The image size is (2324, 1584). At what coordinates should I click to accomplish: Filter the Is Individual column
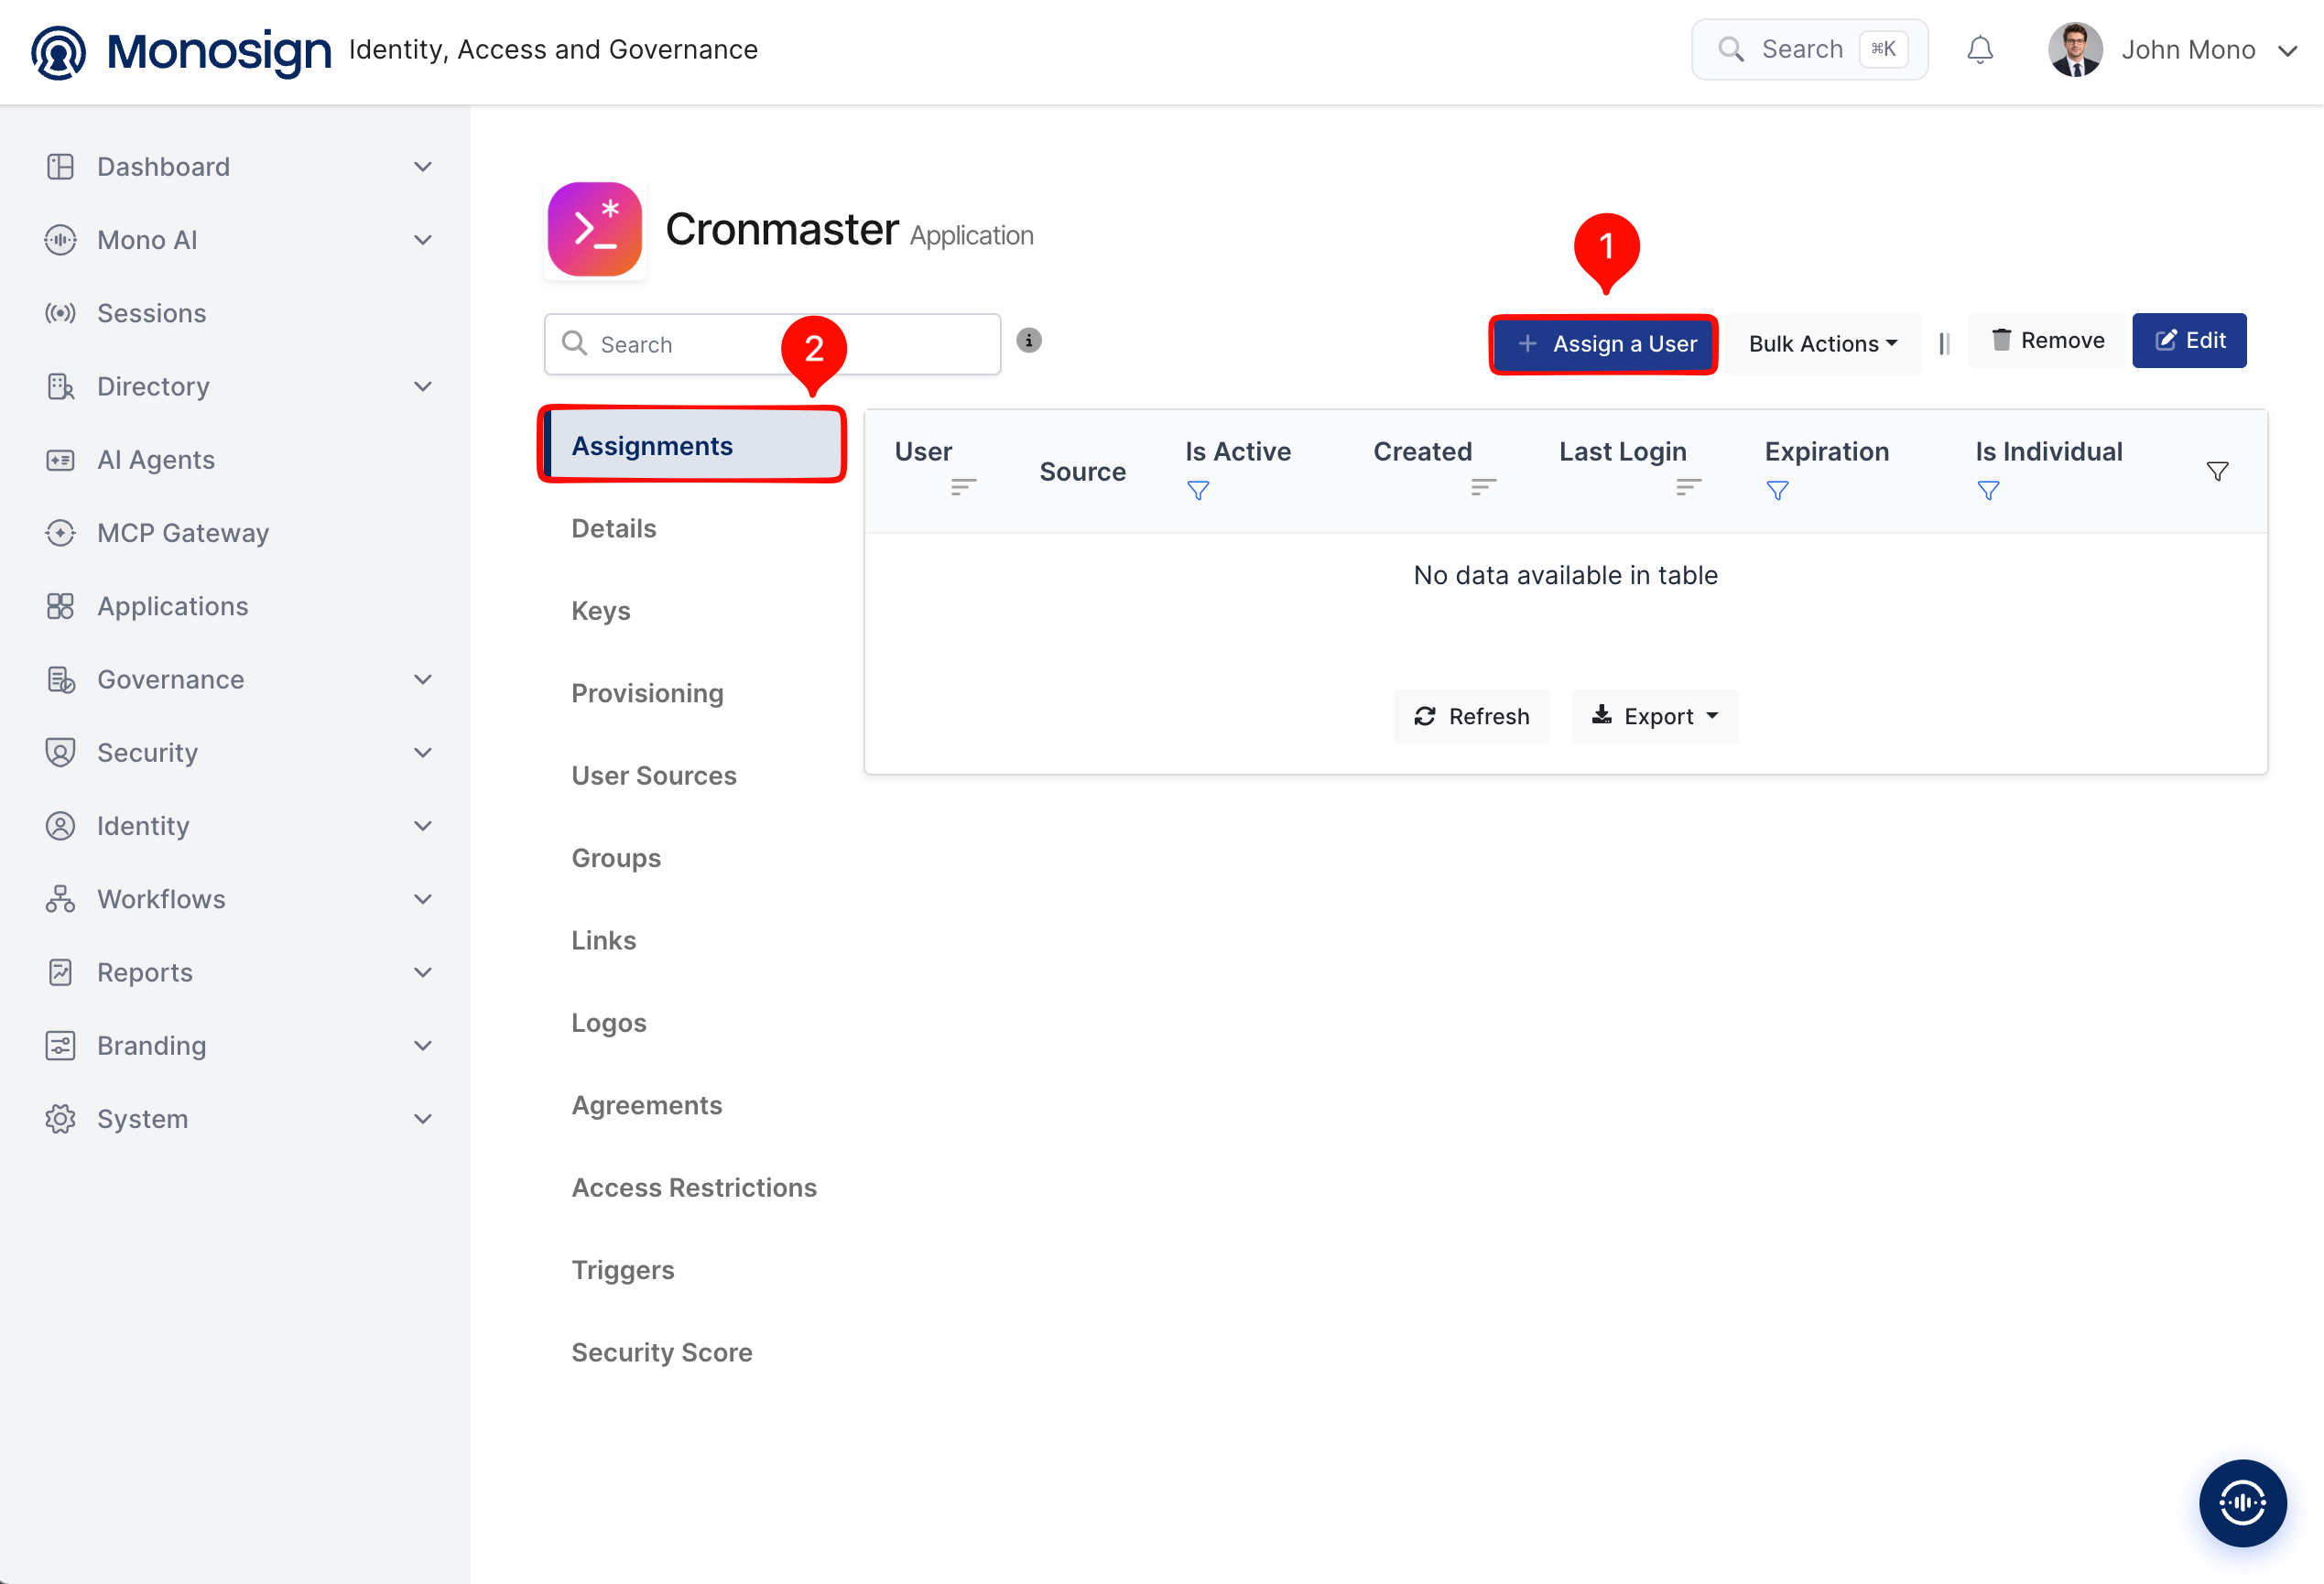click(1987, 490)
